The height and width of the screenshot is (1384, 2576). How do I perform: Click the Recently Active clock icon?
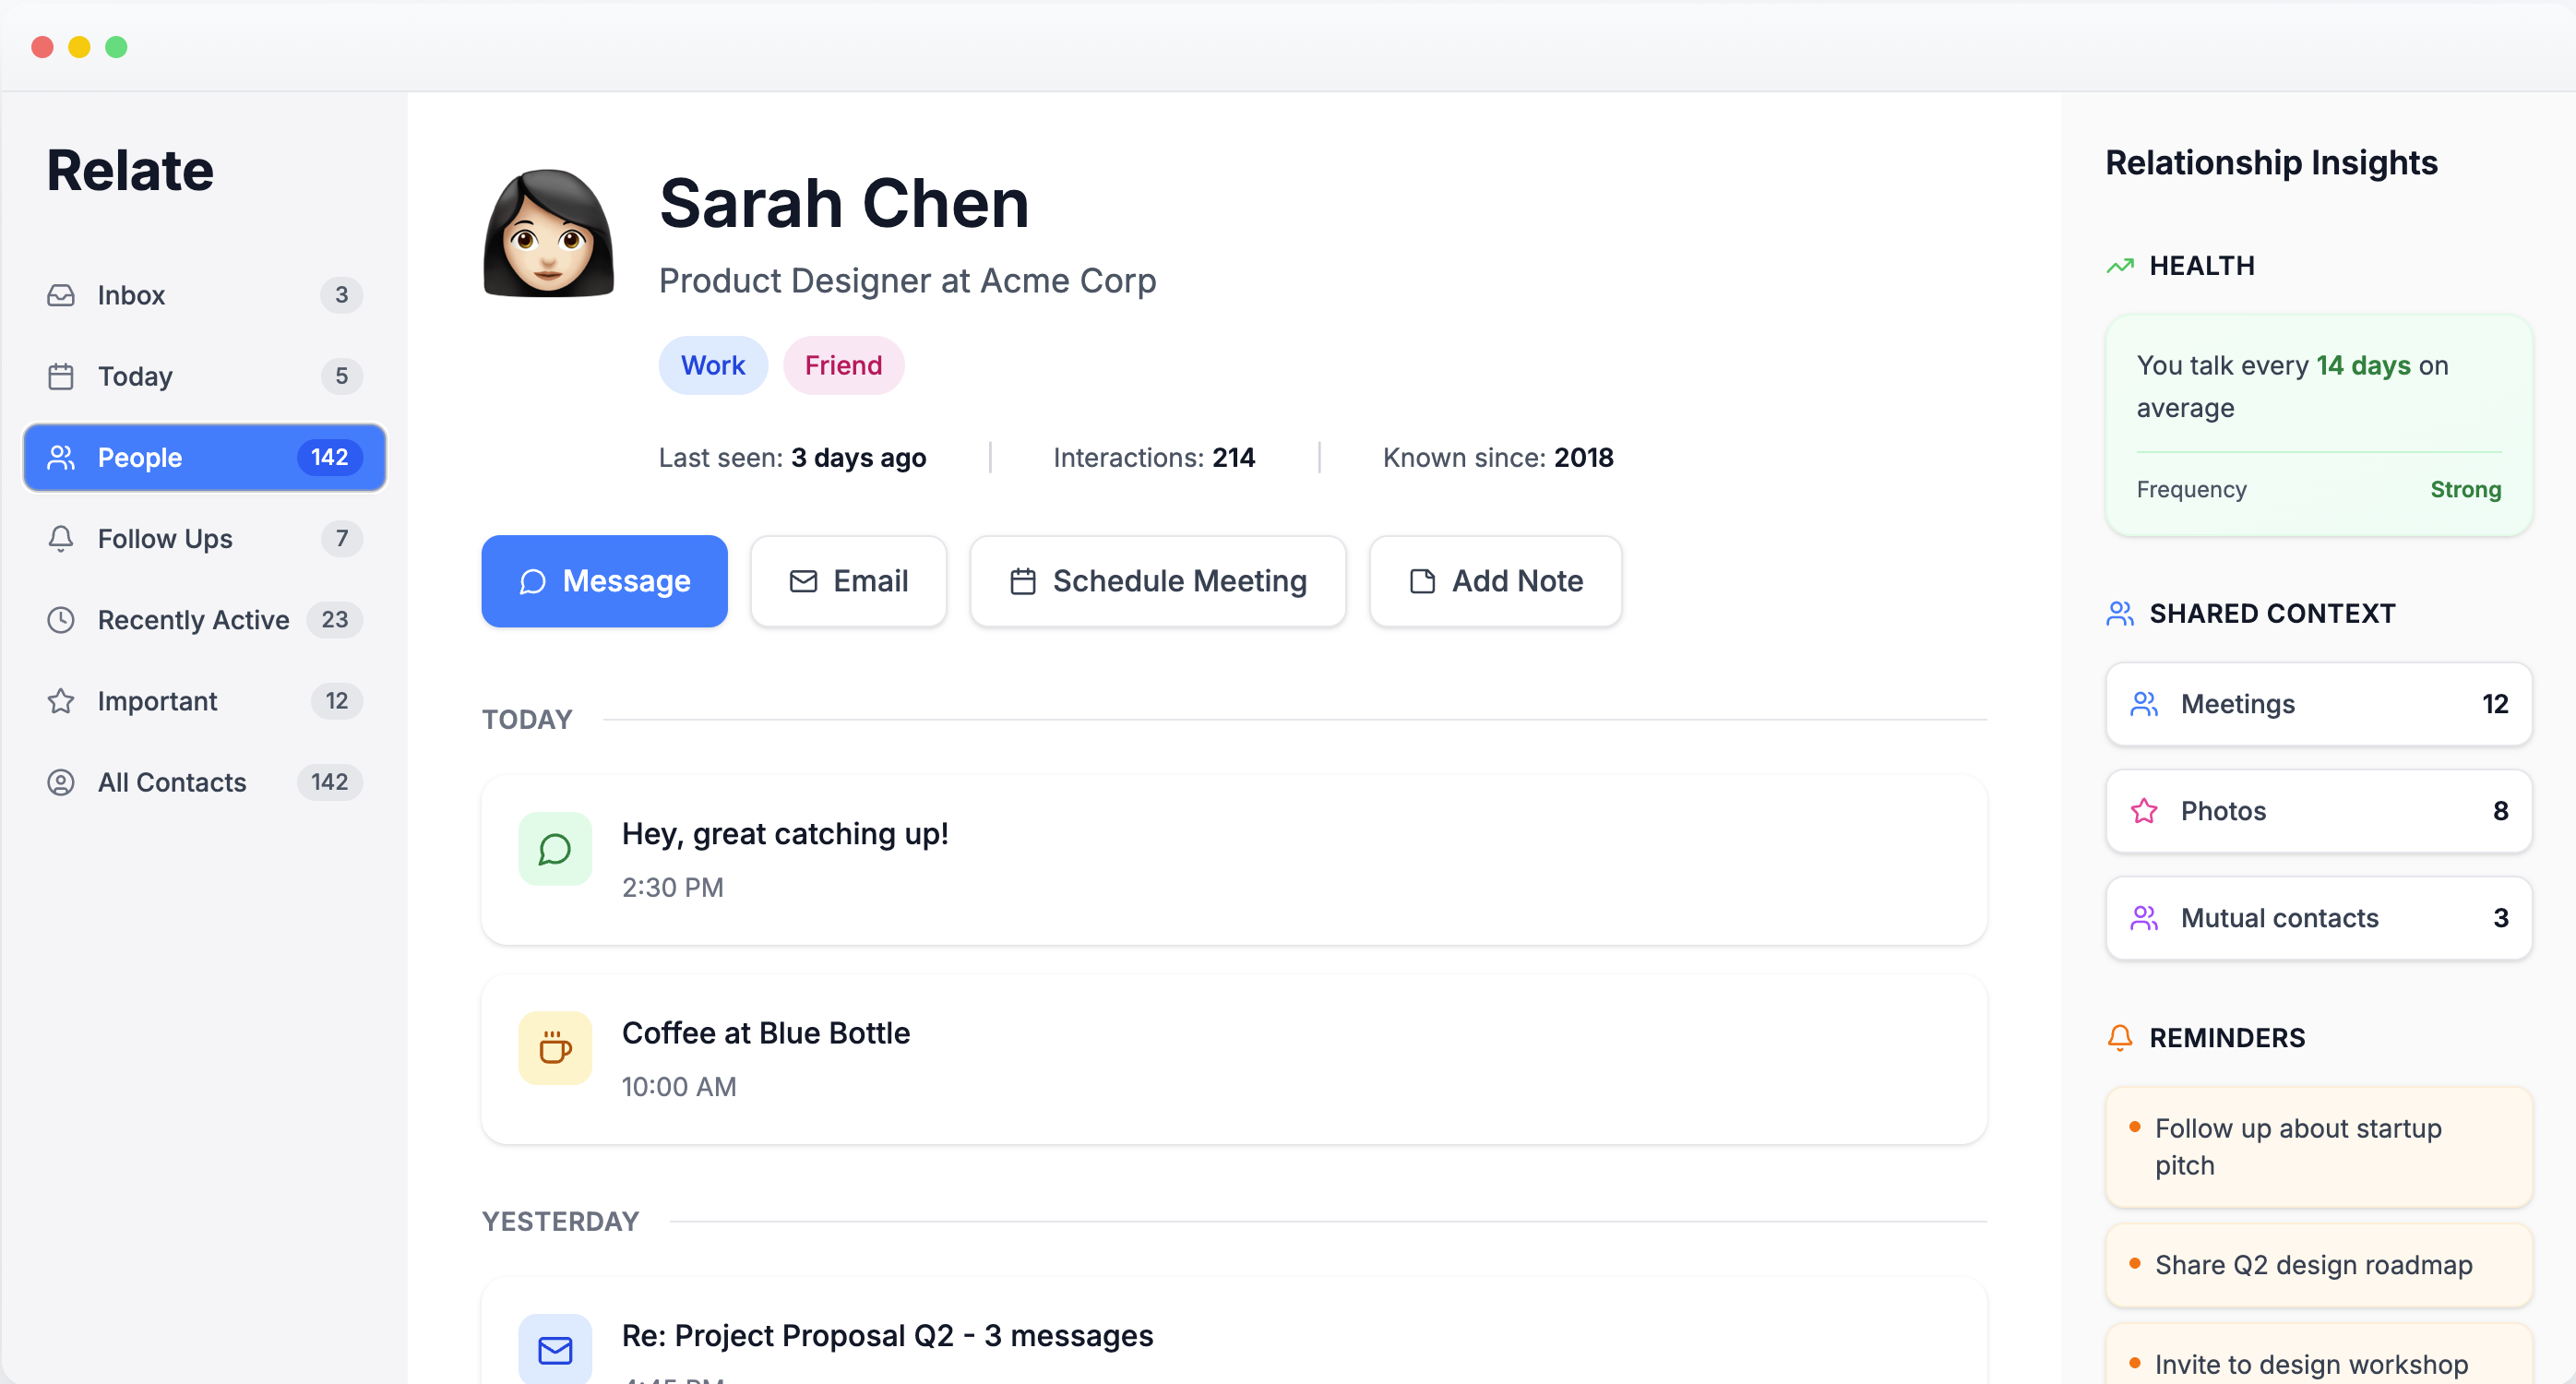61,620
